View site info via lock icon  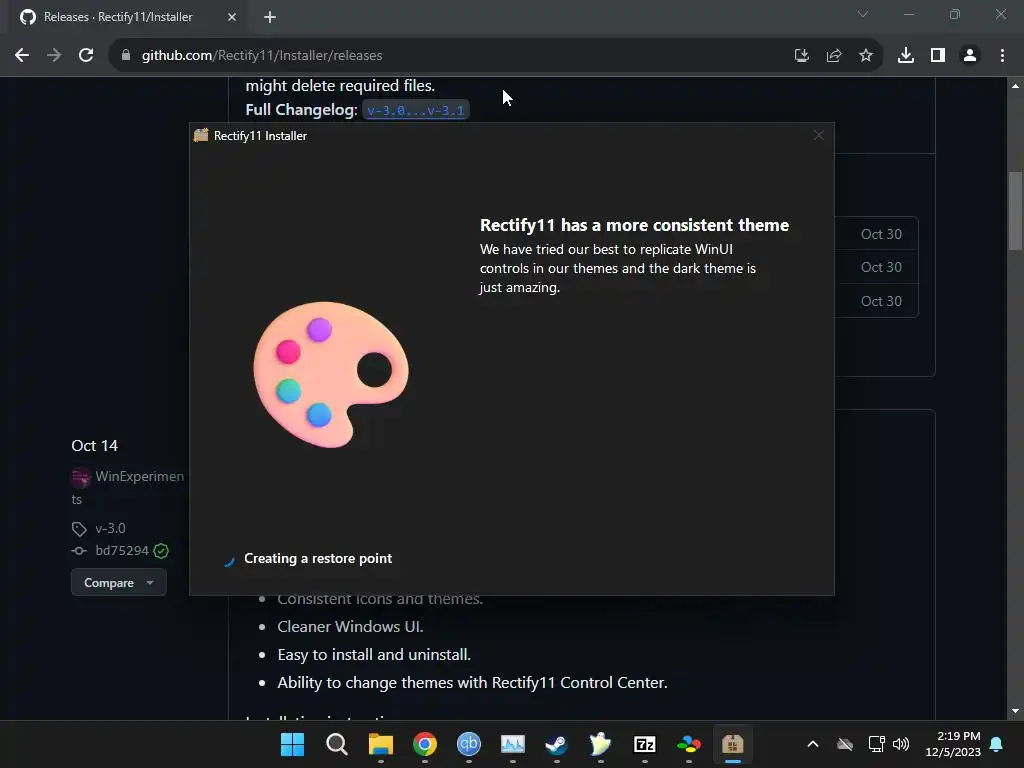click(x=125, y=56)
